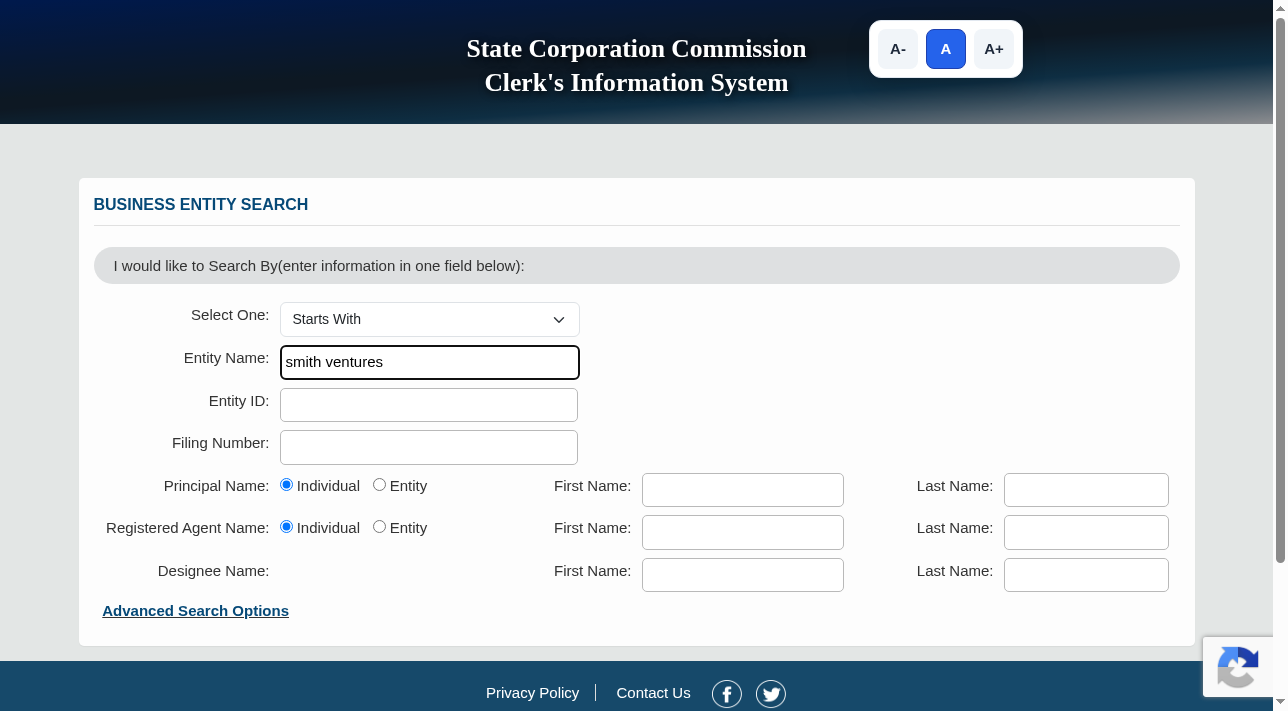Open Advanced Search Options link
The height and width of the screenshot is (711, 1288).
coord(196,611)
